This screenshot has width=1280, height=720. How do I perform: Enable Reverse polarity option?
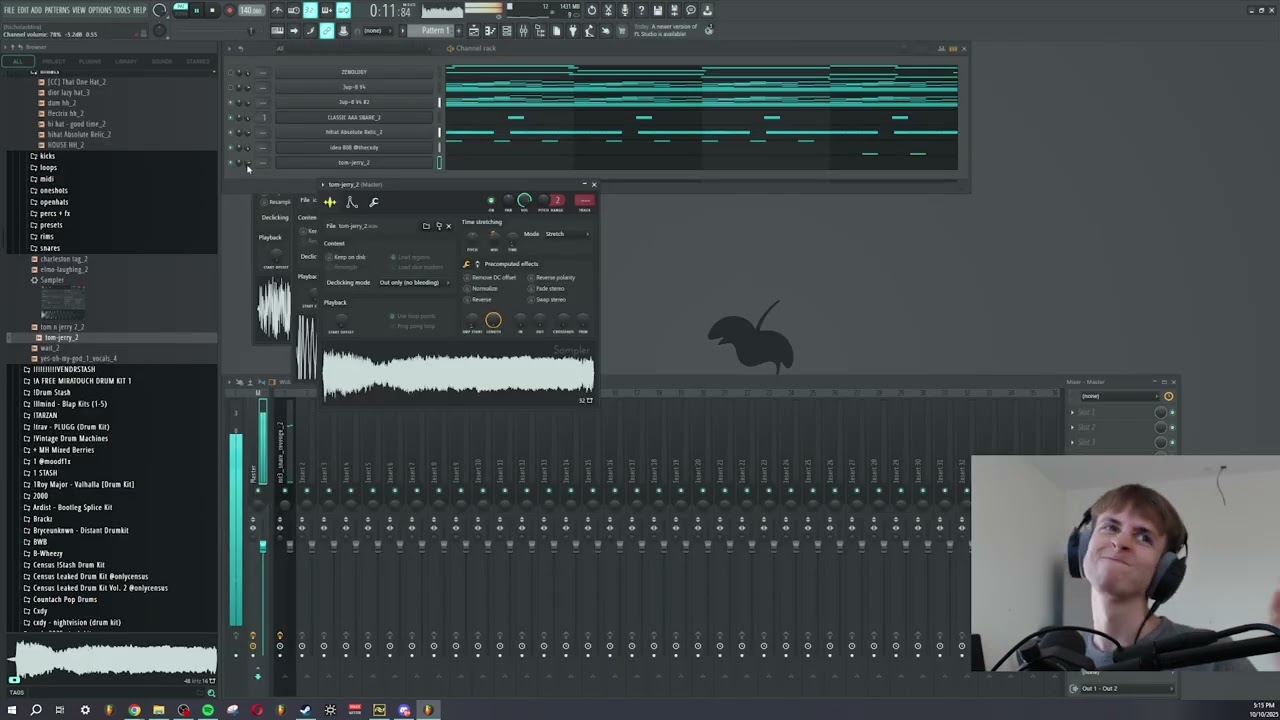tap(552, 277)
